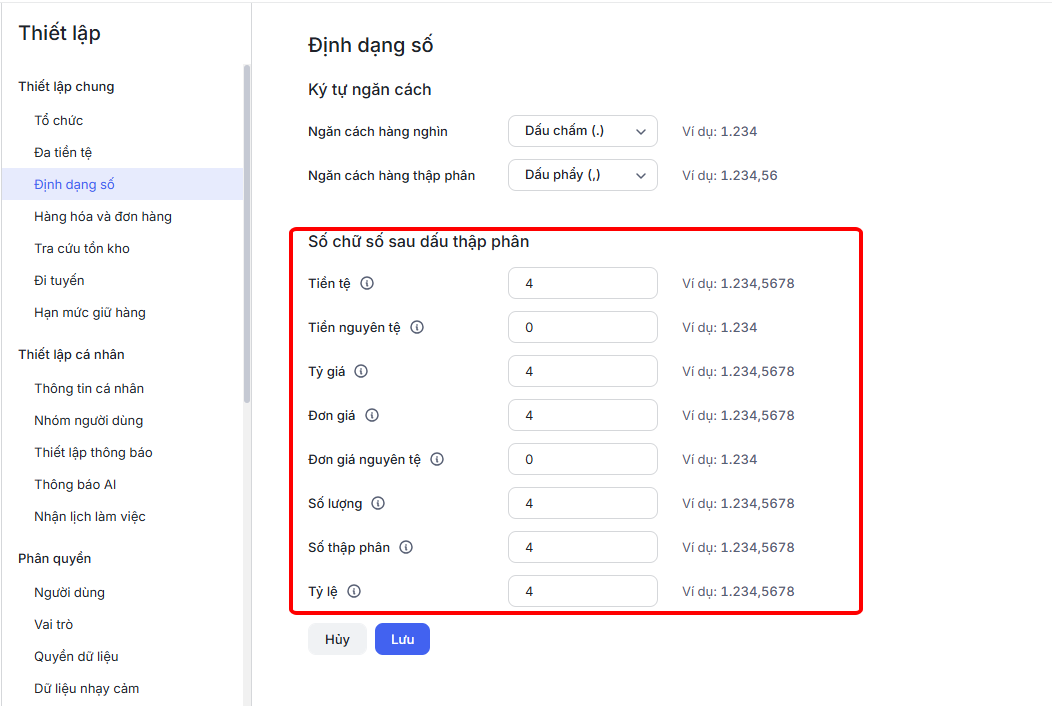This screenshot has height=706, width=1052.
Task: Open Ngăn cách hàng nghìn dropdown
Action: [x=582, y=132]
